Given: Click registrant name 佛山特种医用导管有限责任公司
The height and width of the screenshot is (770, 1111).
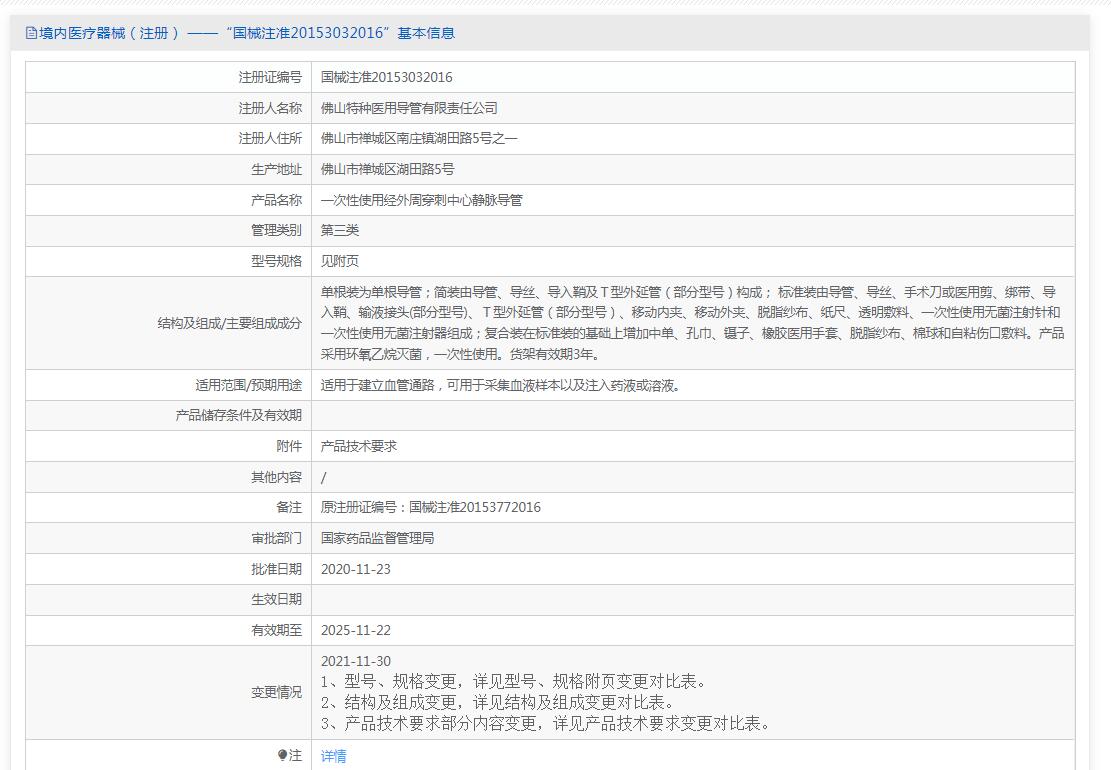Looking at the screenshot, I should (x=409, y=108).
